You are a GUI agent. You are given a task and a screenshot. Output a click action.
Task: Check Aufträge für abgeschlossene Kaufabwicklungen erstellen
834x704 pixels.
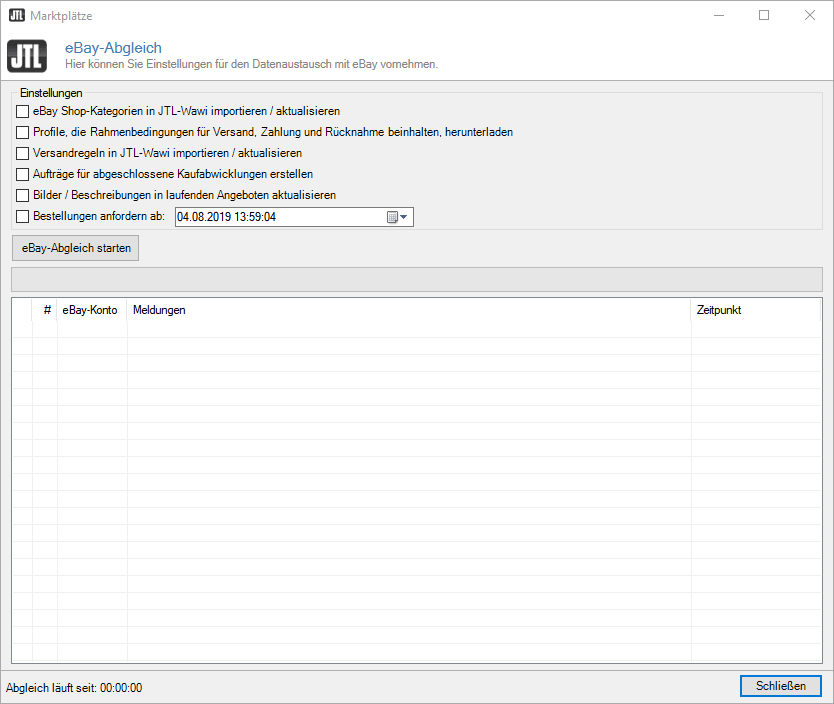coord(22,173)
